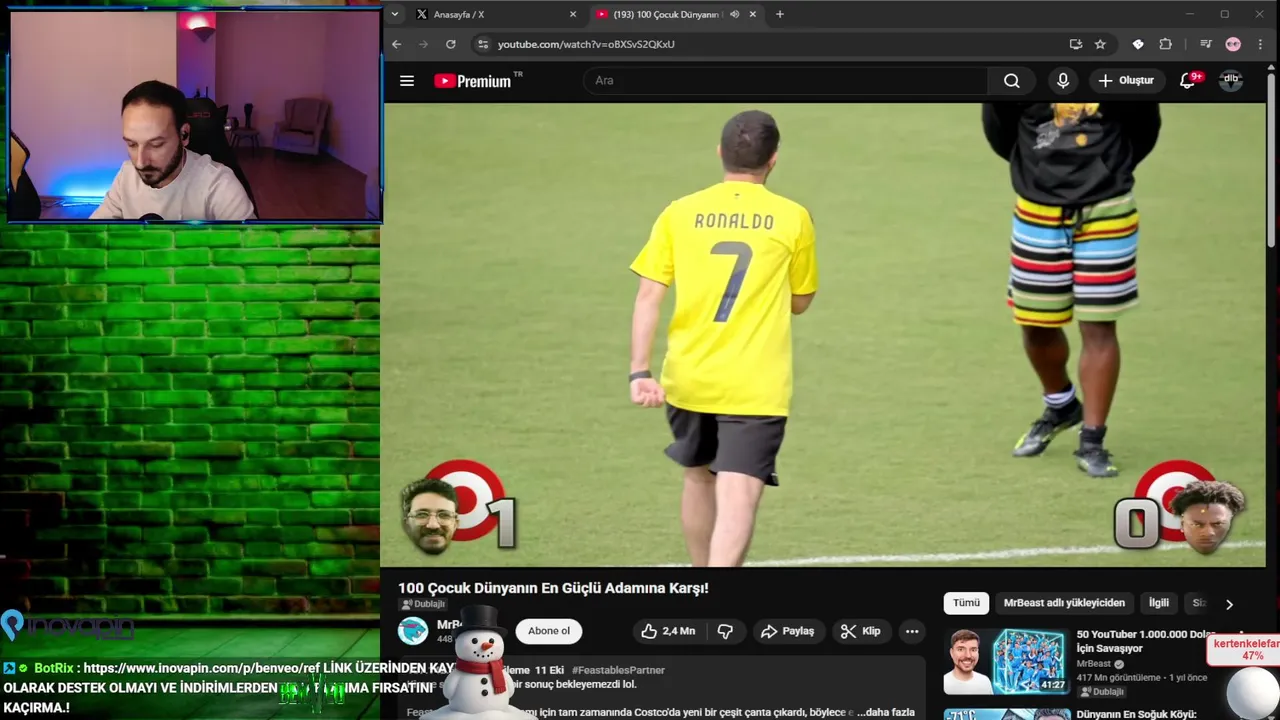Like the video with 2,4 Mn
This screenshot has height=720, width=1280.
[x=668, y=631]
